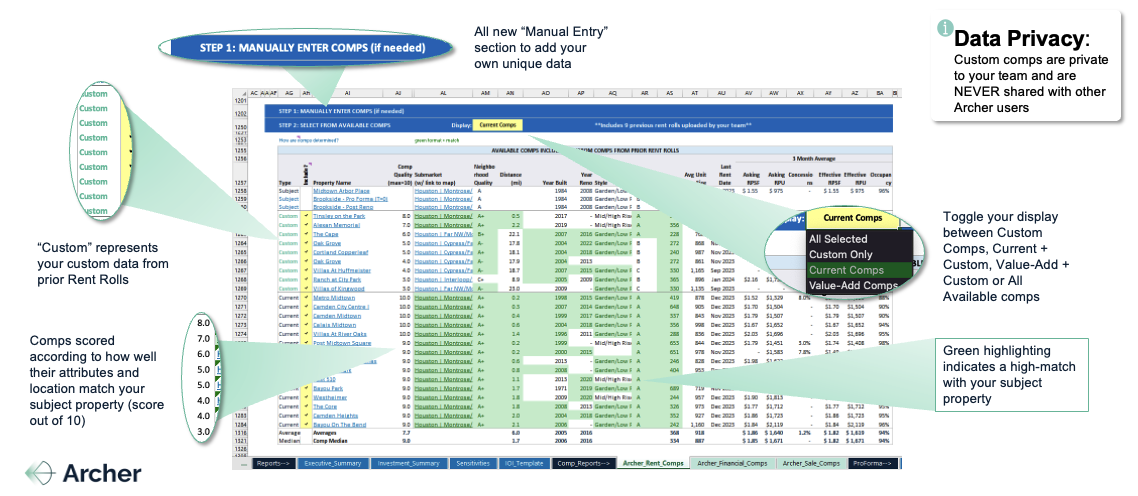Select column header AL
This screenshot has height=496, width=1138.
coord(443,93)
